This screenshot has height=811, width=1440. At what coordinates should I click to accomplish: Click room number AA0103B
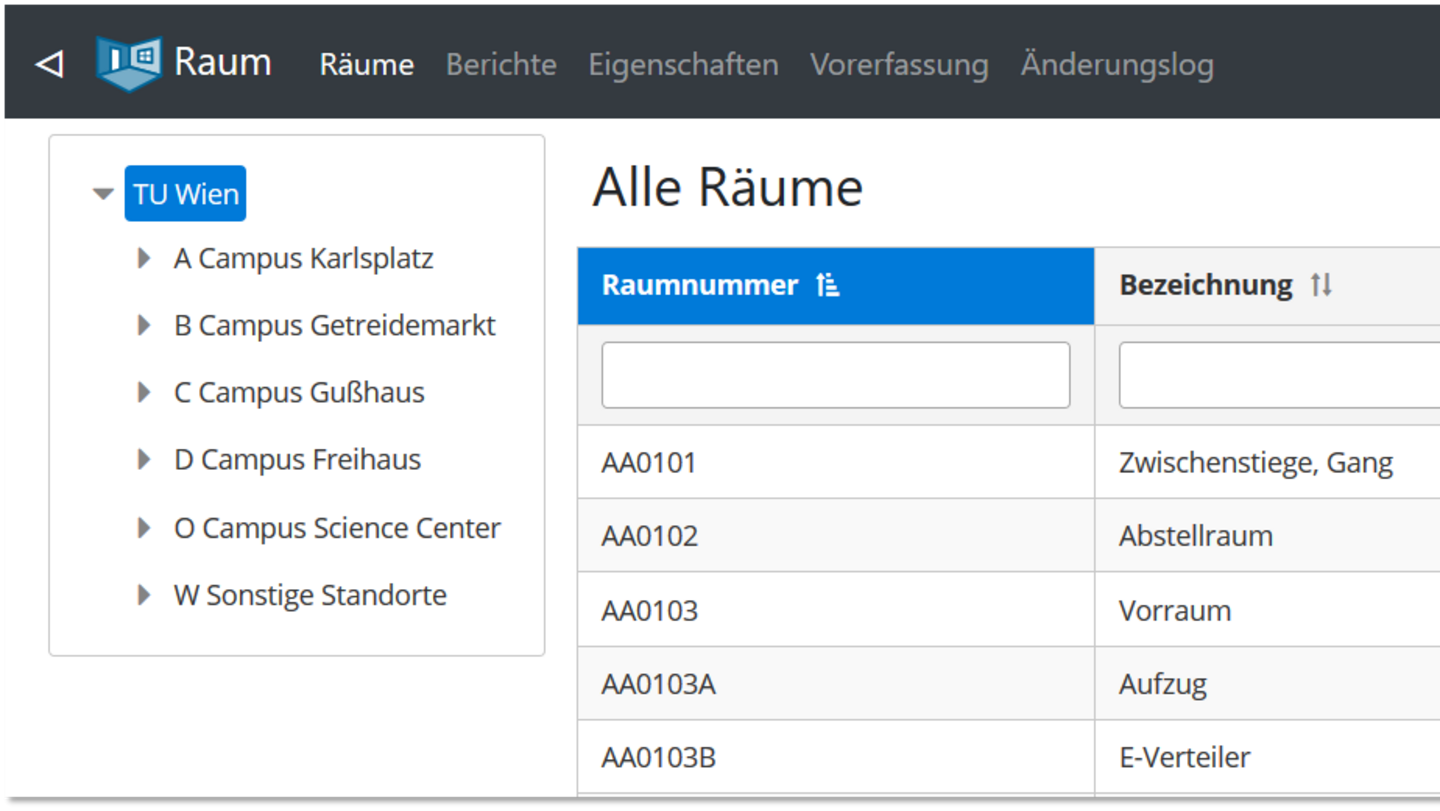point(659,758)
